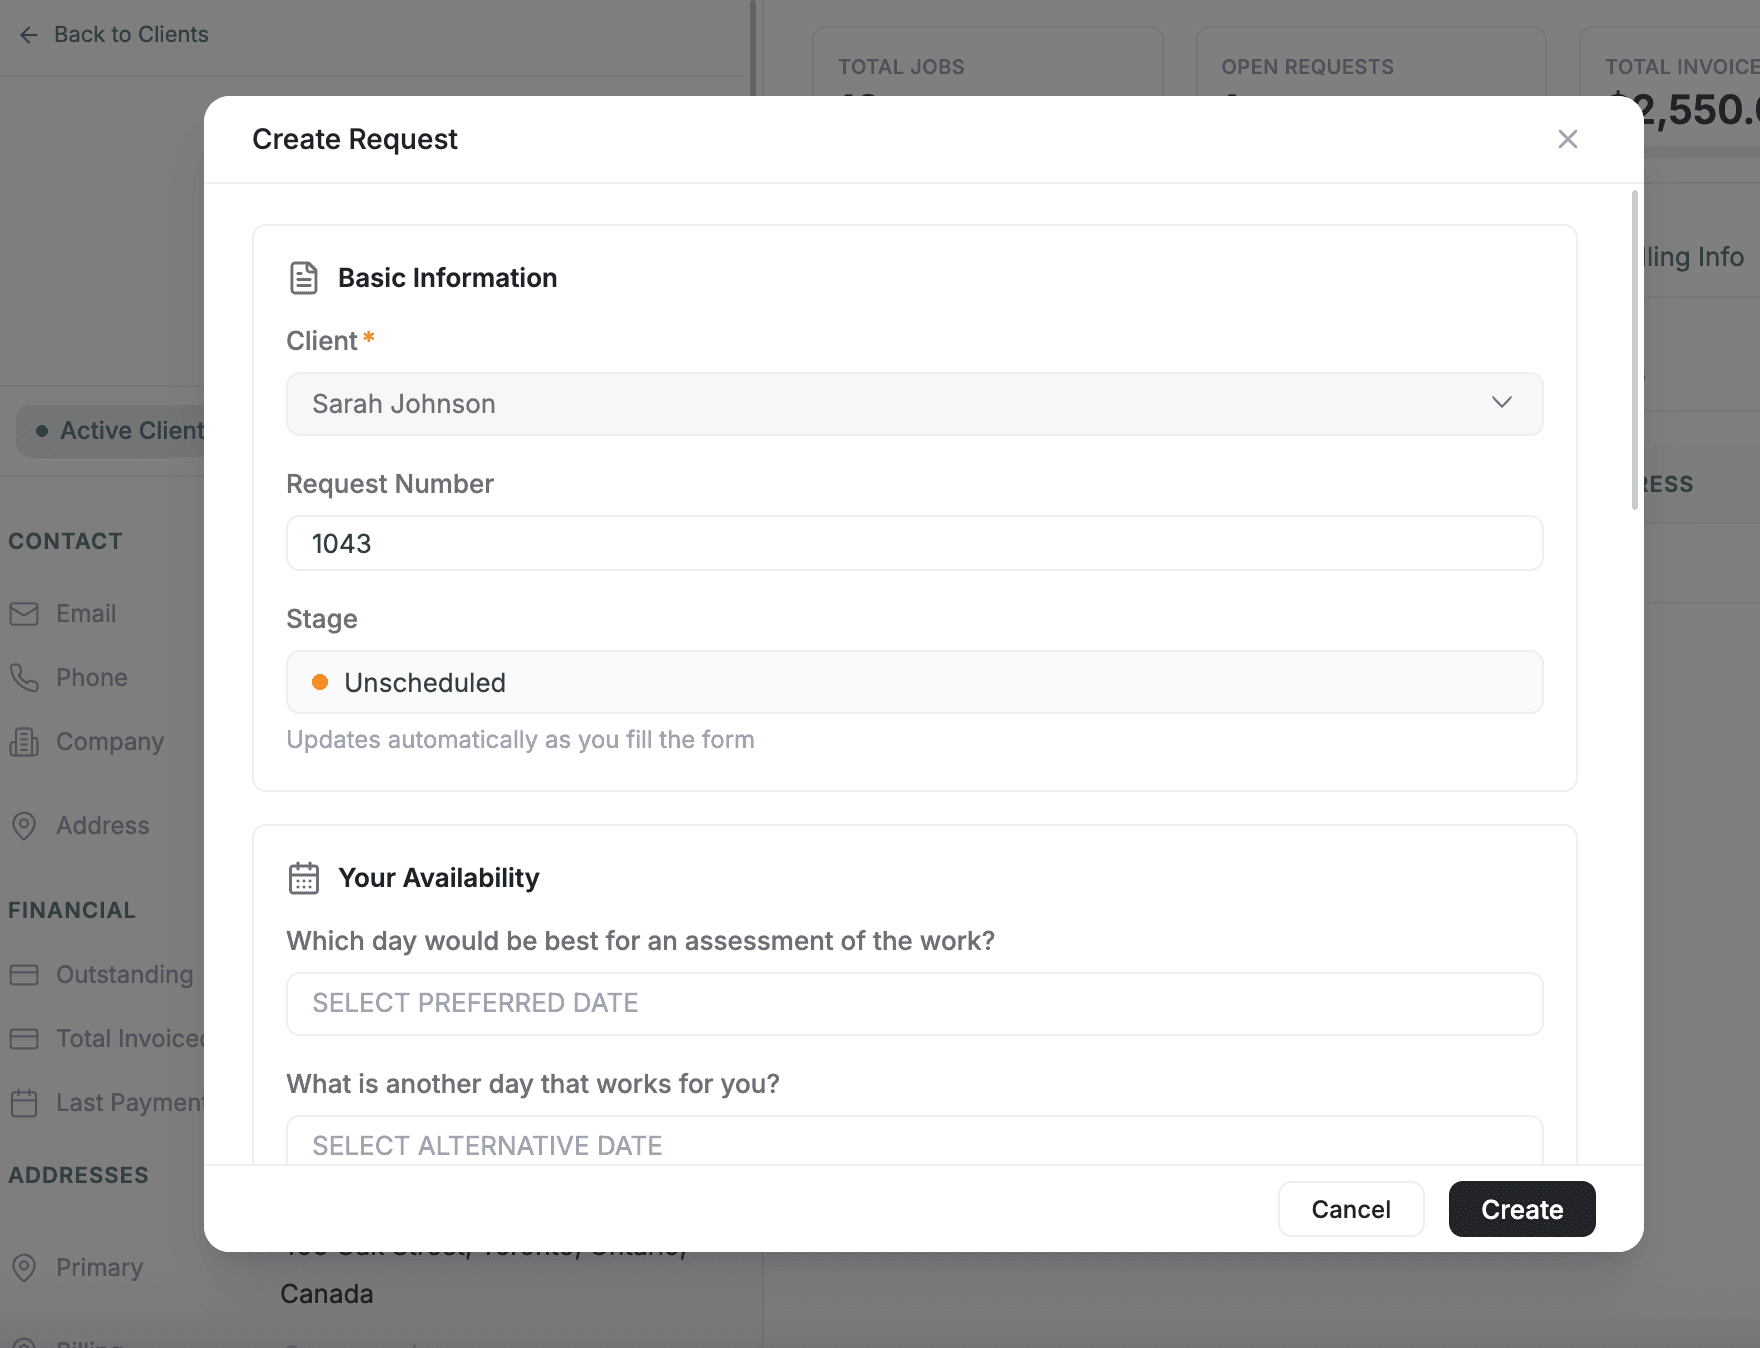Click the Unscheduled stage indicator dot
Image resolution: width=1760 pixels, height=1348 pixels.
tap(320, 682)
